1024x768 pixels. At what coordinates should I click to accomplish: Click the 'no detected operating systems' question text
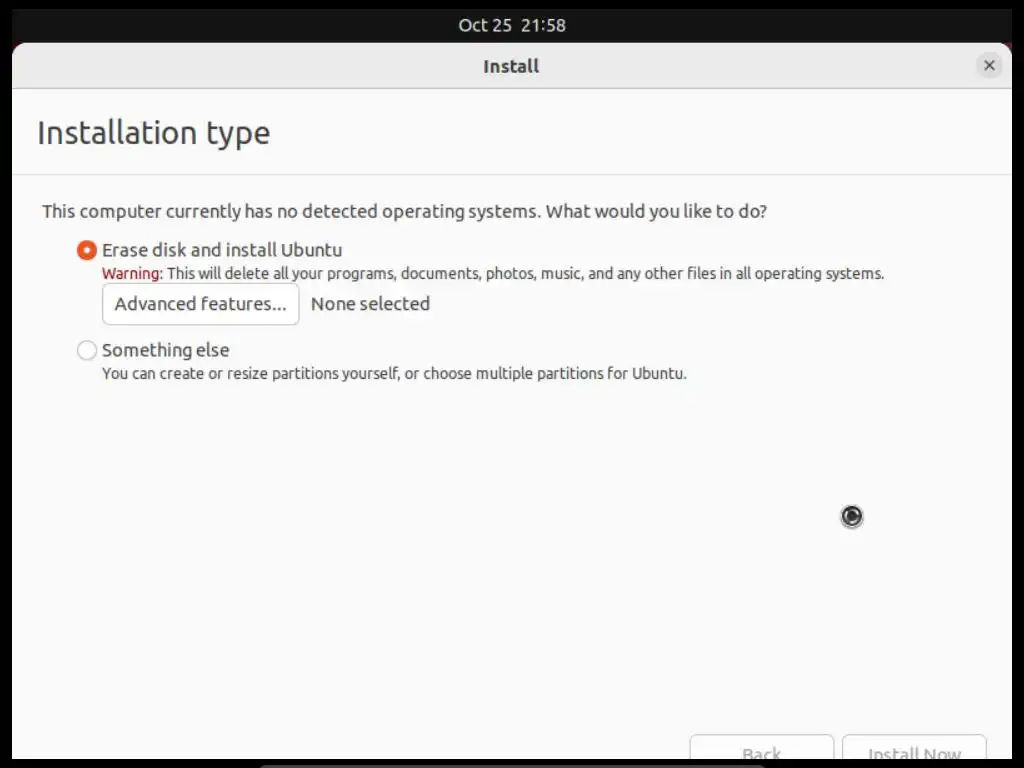[404, 212]
